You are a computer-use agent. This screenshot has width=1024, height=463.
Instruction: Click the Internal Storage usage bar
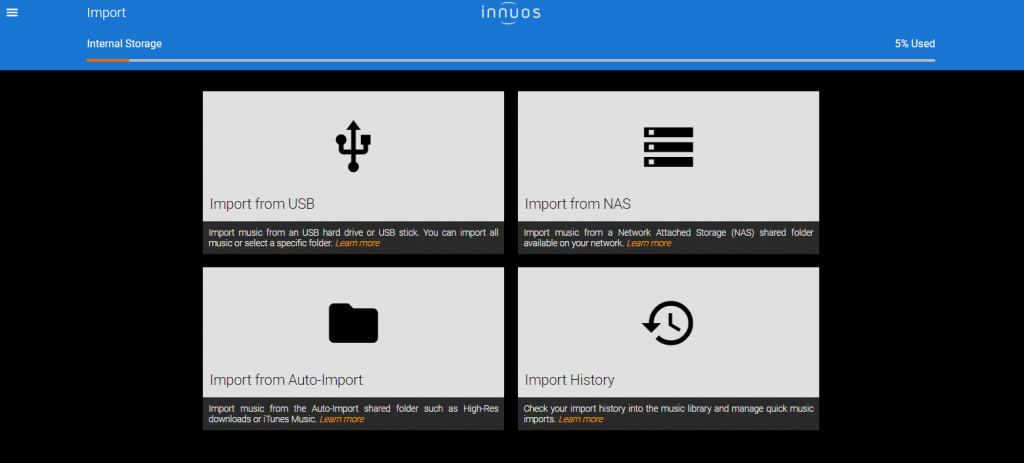tap(511, 60)
